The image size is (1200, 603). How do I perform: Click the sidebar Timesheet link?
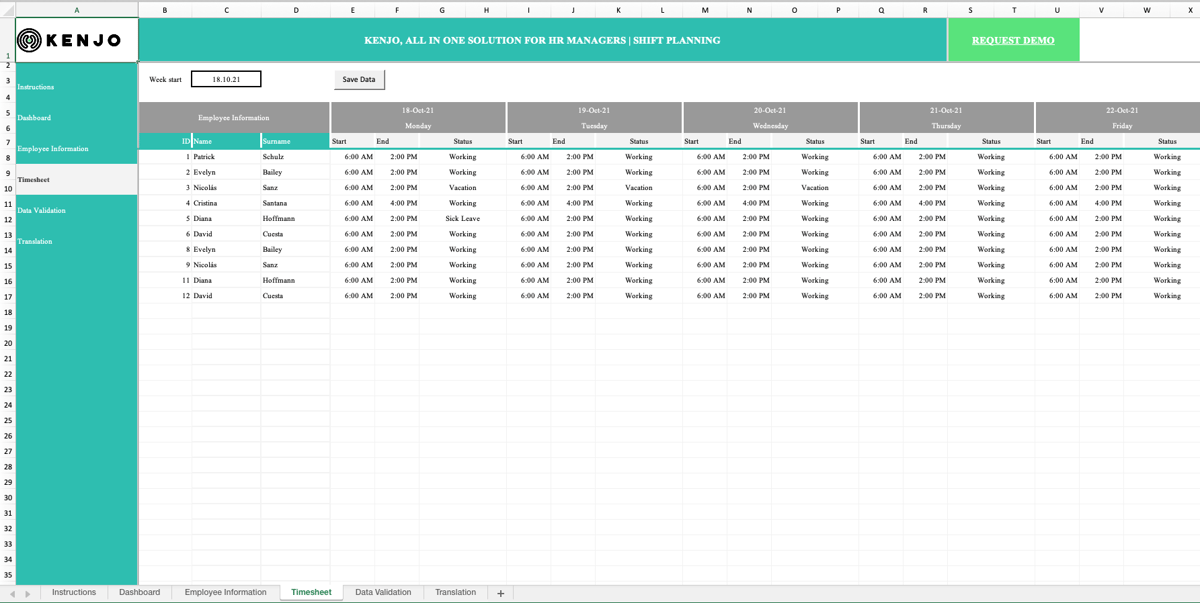pyautogui.click(x=34, y=179)
